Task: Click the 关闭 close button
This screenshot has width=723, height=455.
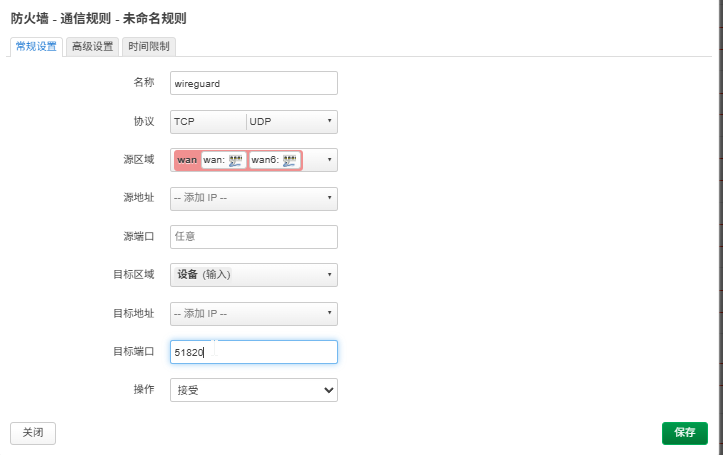Action: pos(33,433)
